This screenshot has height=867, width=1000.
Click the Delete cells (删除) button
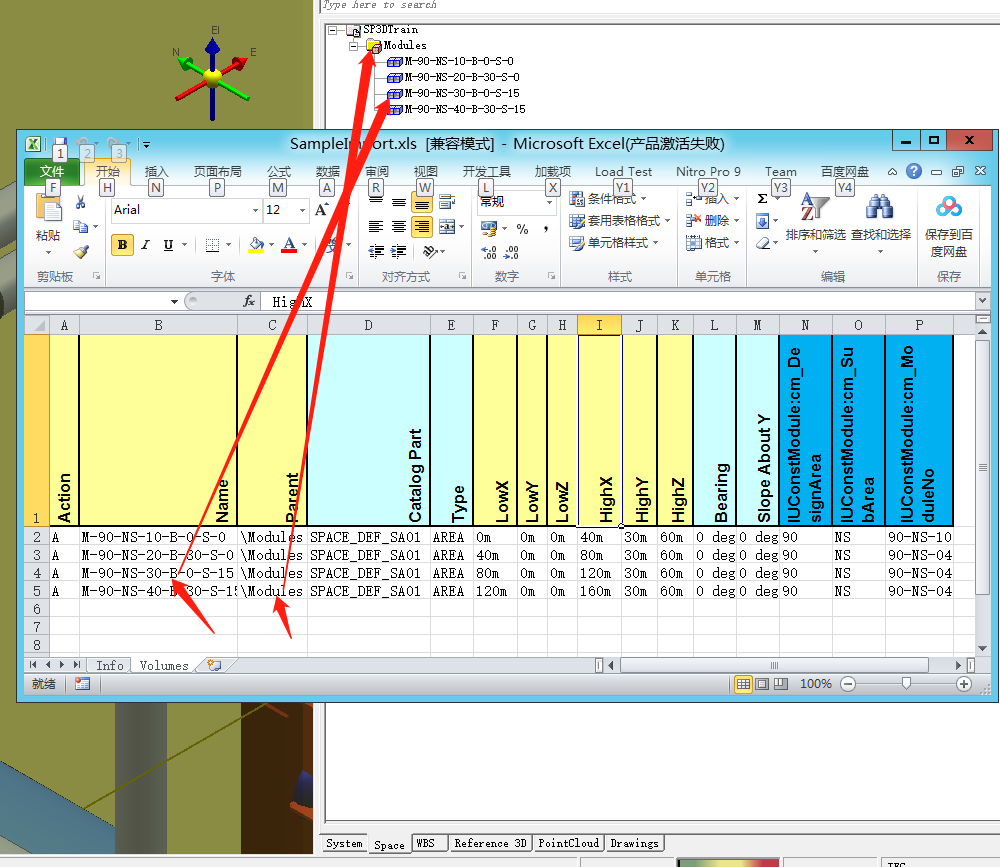coord(712,221)
